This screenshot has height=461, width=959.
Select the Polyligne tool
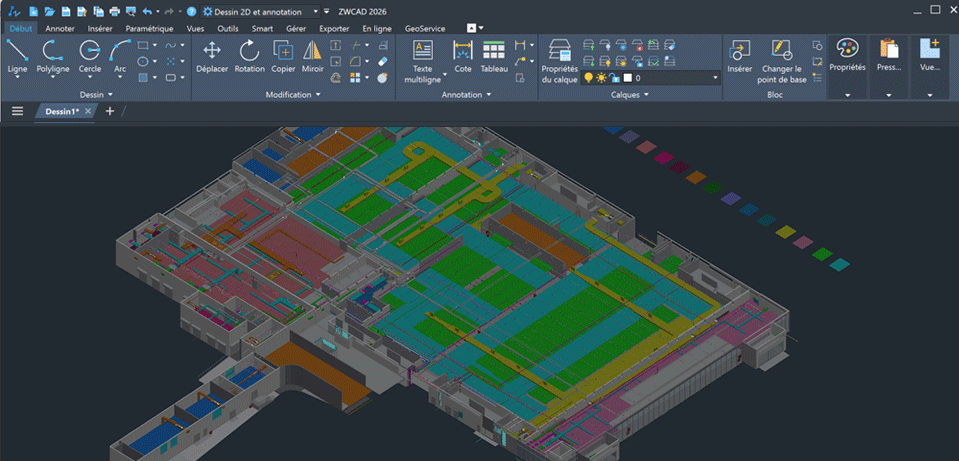click(x=53, y=56)
